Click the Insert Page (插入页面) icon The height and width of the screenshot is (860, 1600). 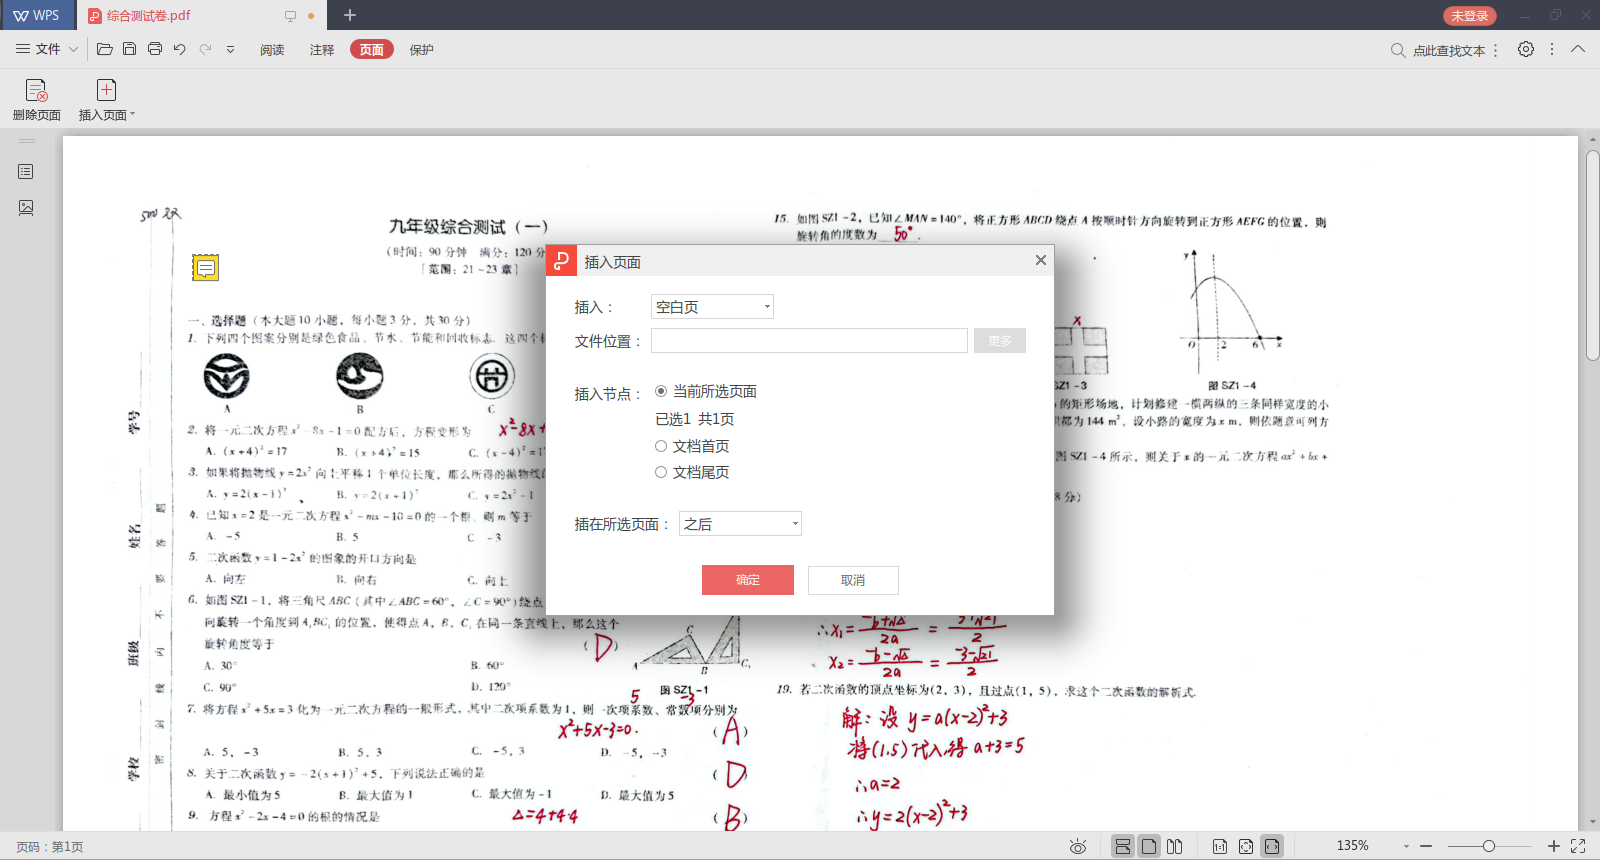106,91
